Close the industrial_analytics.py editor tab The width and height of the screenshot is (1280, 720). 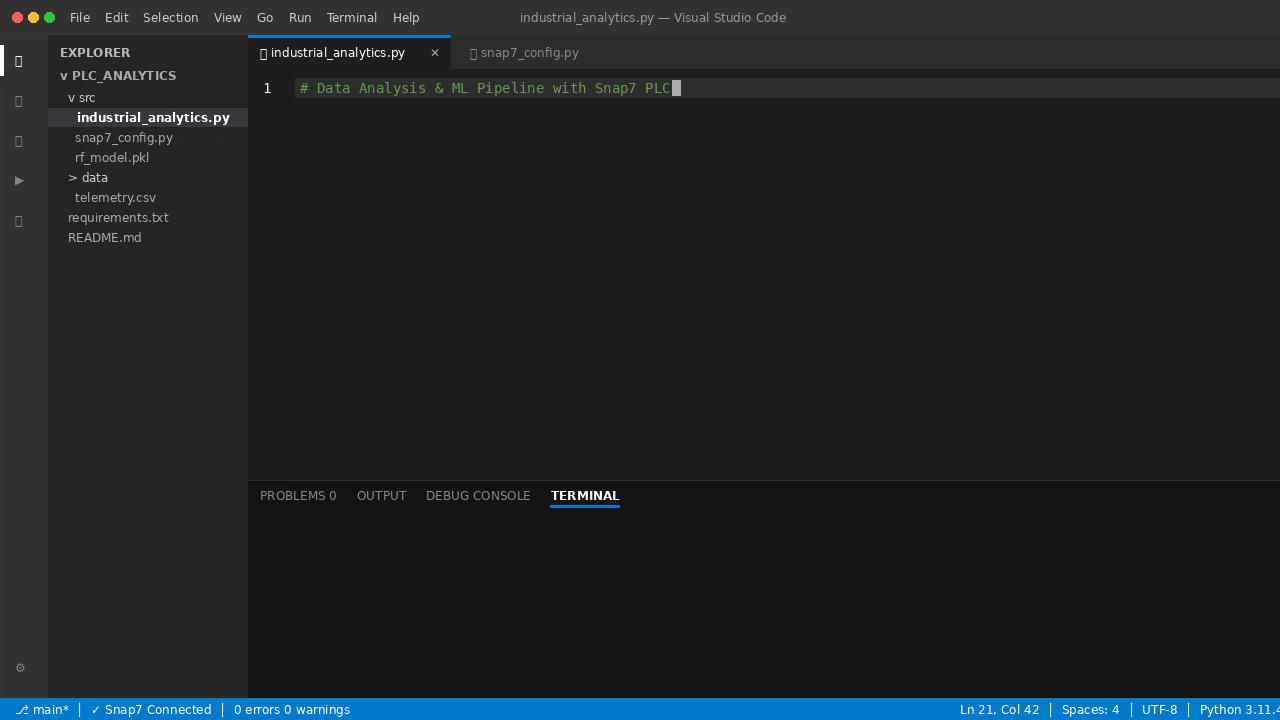coord(435,53)
